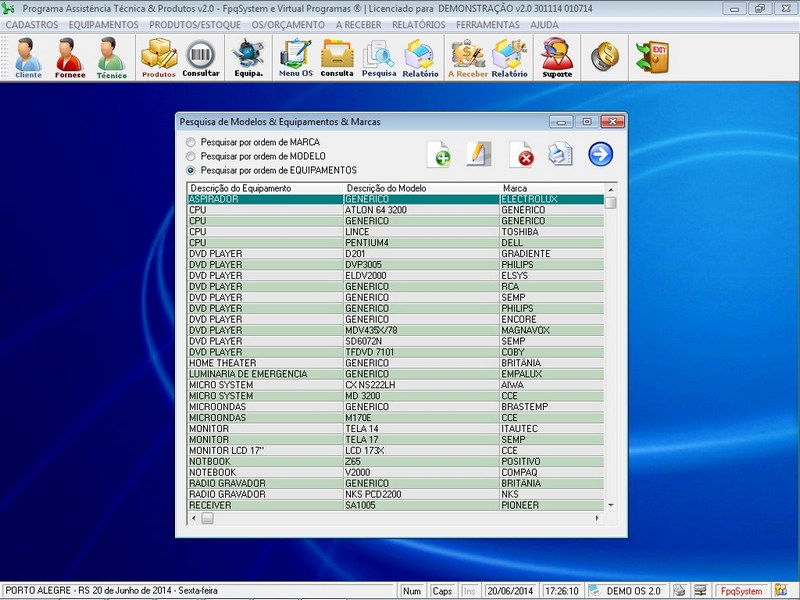Click the Exit door icon
Screen dimensions: 800x600
coord(652,56)
